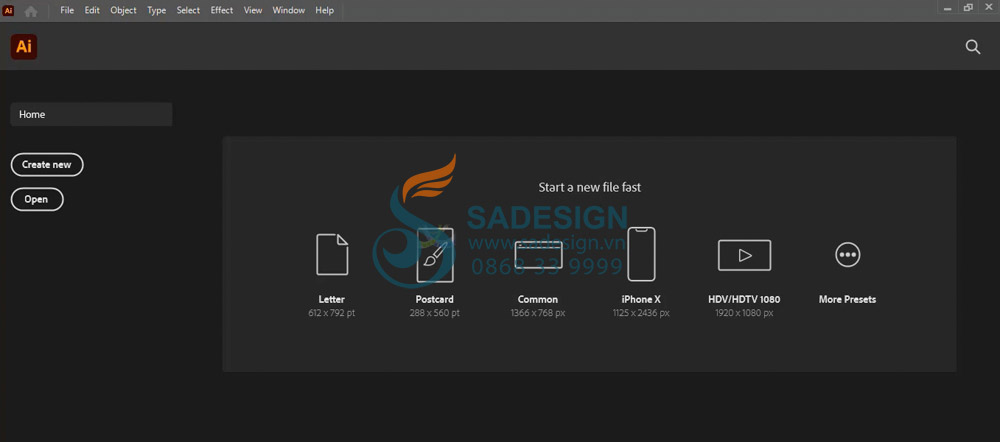Open the Help menu
The height and width of the screenshot is (442, 1000).
(325, 10)
